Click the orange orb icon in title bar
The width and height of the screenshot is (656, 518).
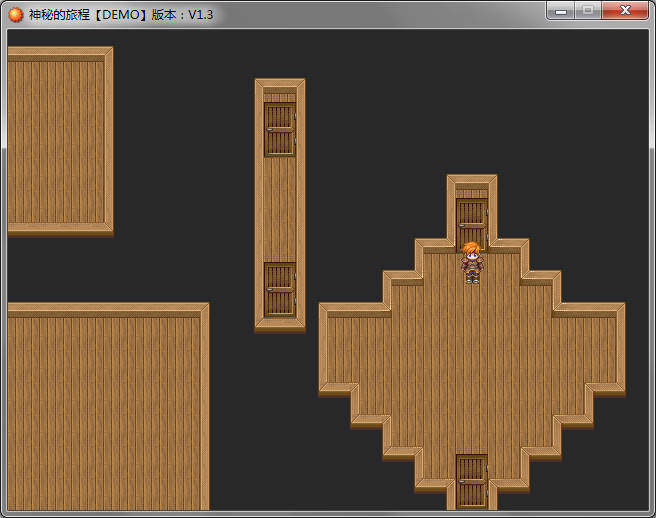coord(16,14)
